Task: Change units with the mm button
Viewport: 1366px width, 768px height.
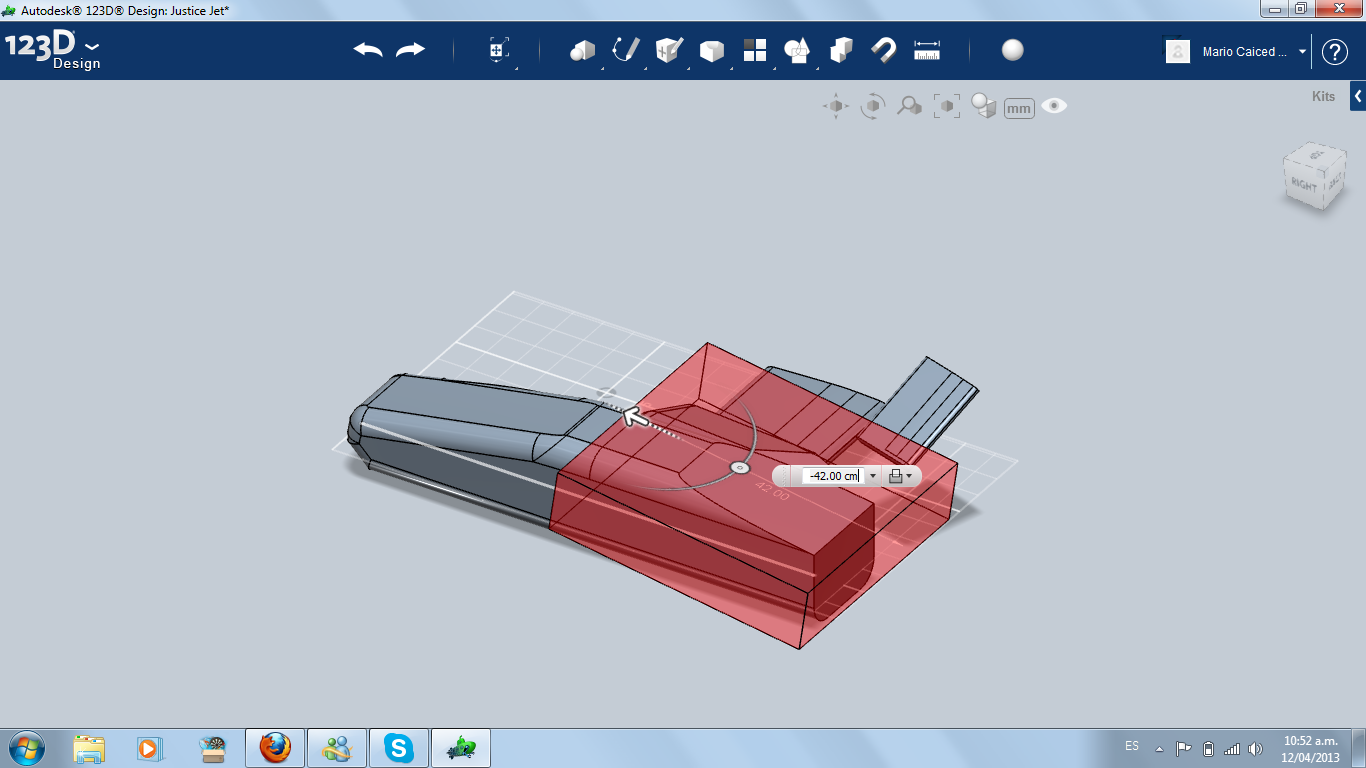Action: [1019, 108]
